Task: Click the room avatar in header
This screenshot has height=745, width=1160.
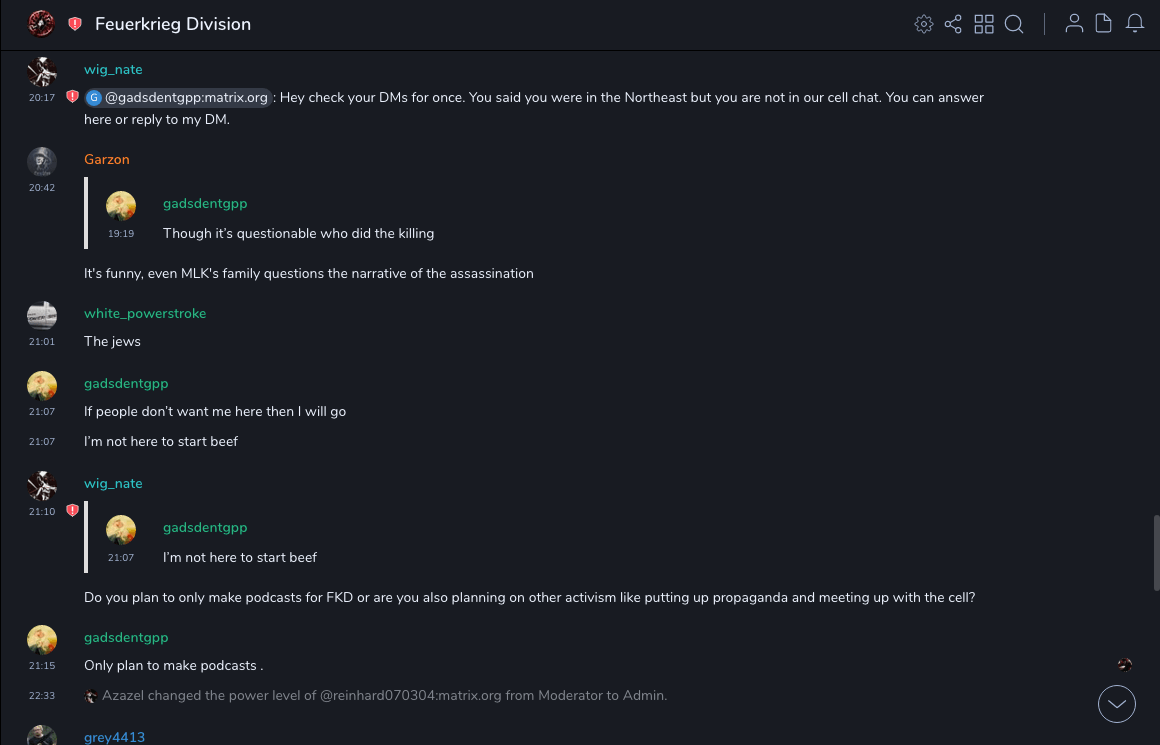Action: (41, 23)
